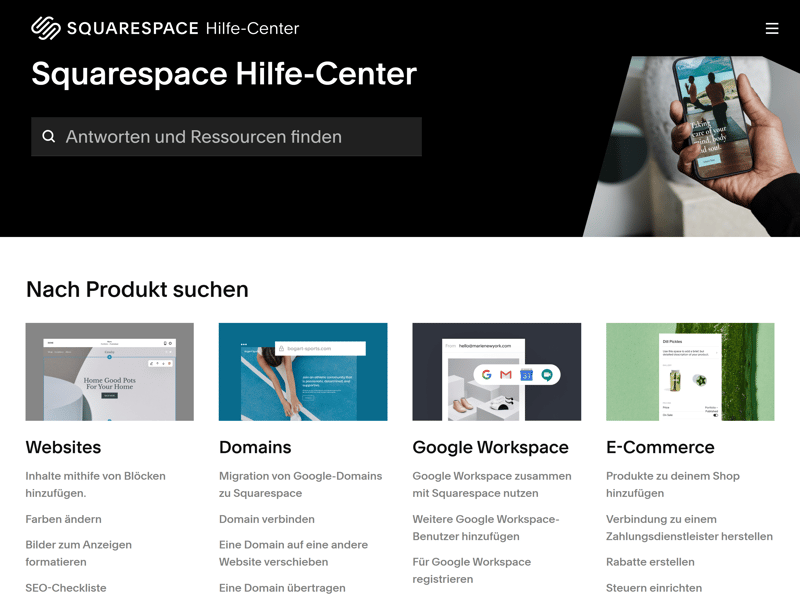Open the hamburger menu
The height and width of the screenshot is (600, 800).
772,29
